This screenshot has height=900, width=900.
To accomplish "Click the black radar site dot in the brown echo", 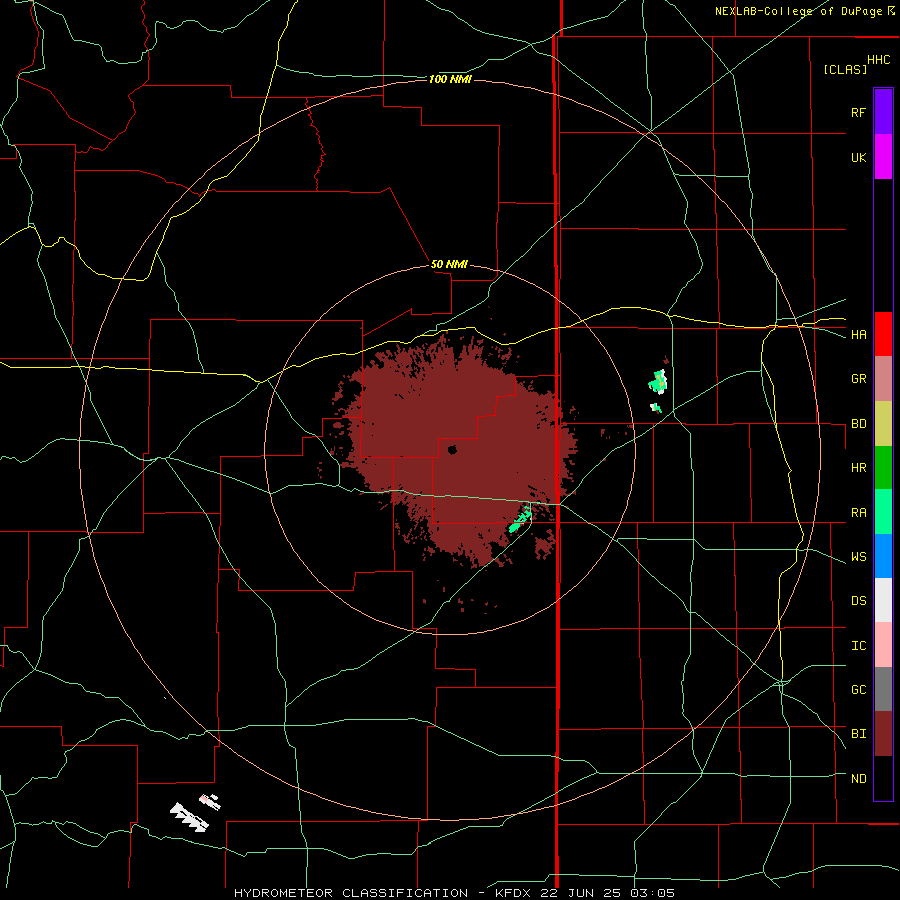I will click(x=452, y=450).
